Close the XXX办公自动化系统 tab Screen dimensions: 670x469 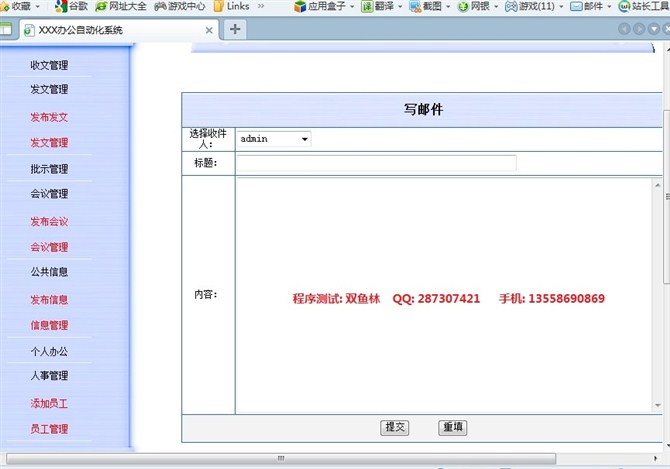tap(209, 30)
